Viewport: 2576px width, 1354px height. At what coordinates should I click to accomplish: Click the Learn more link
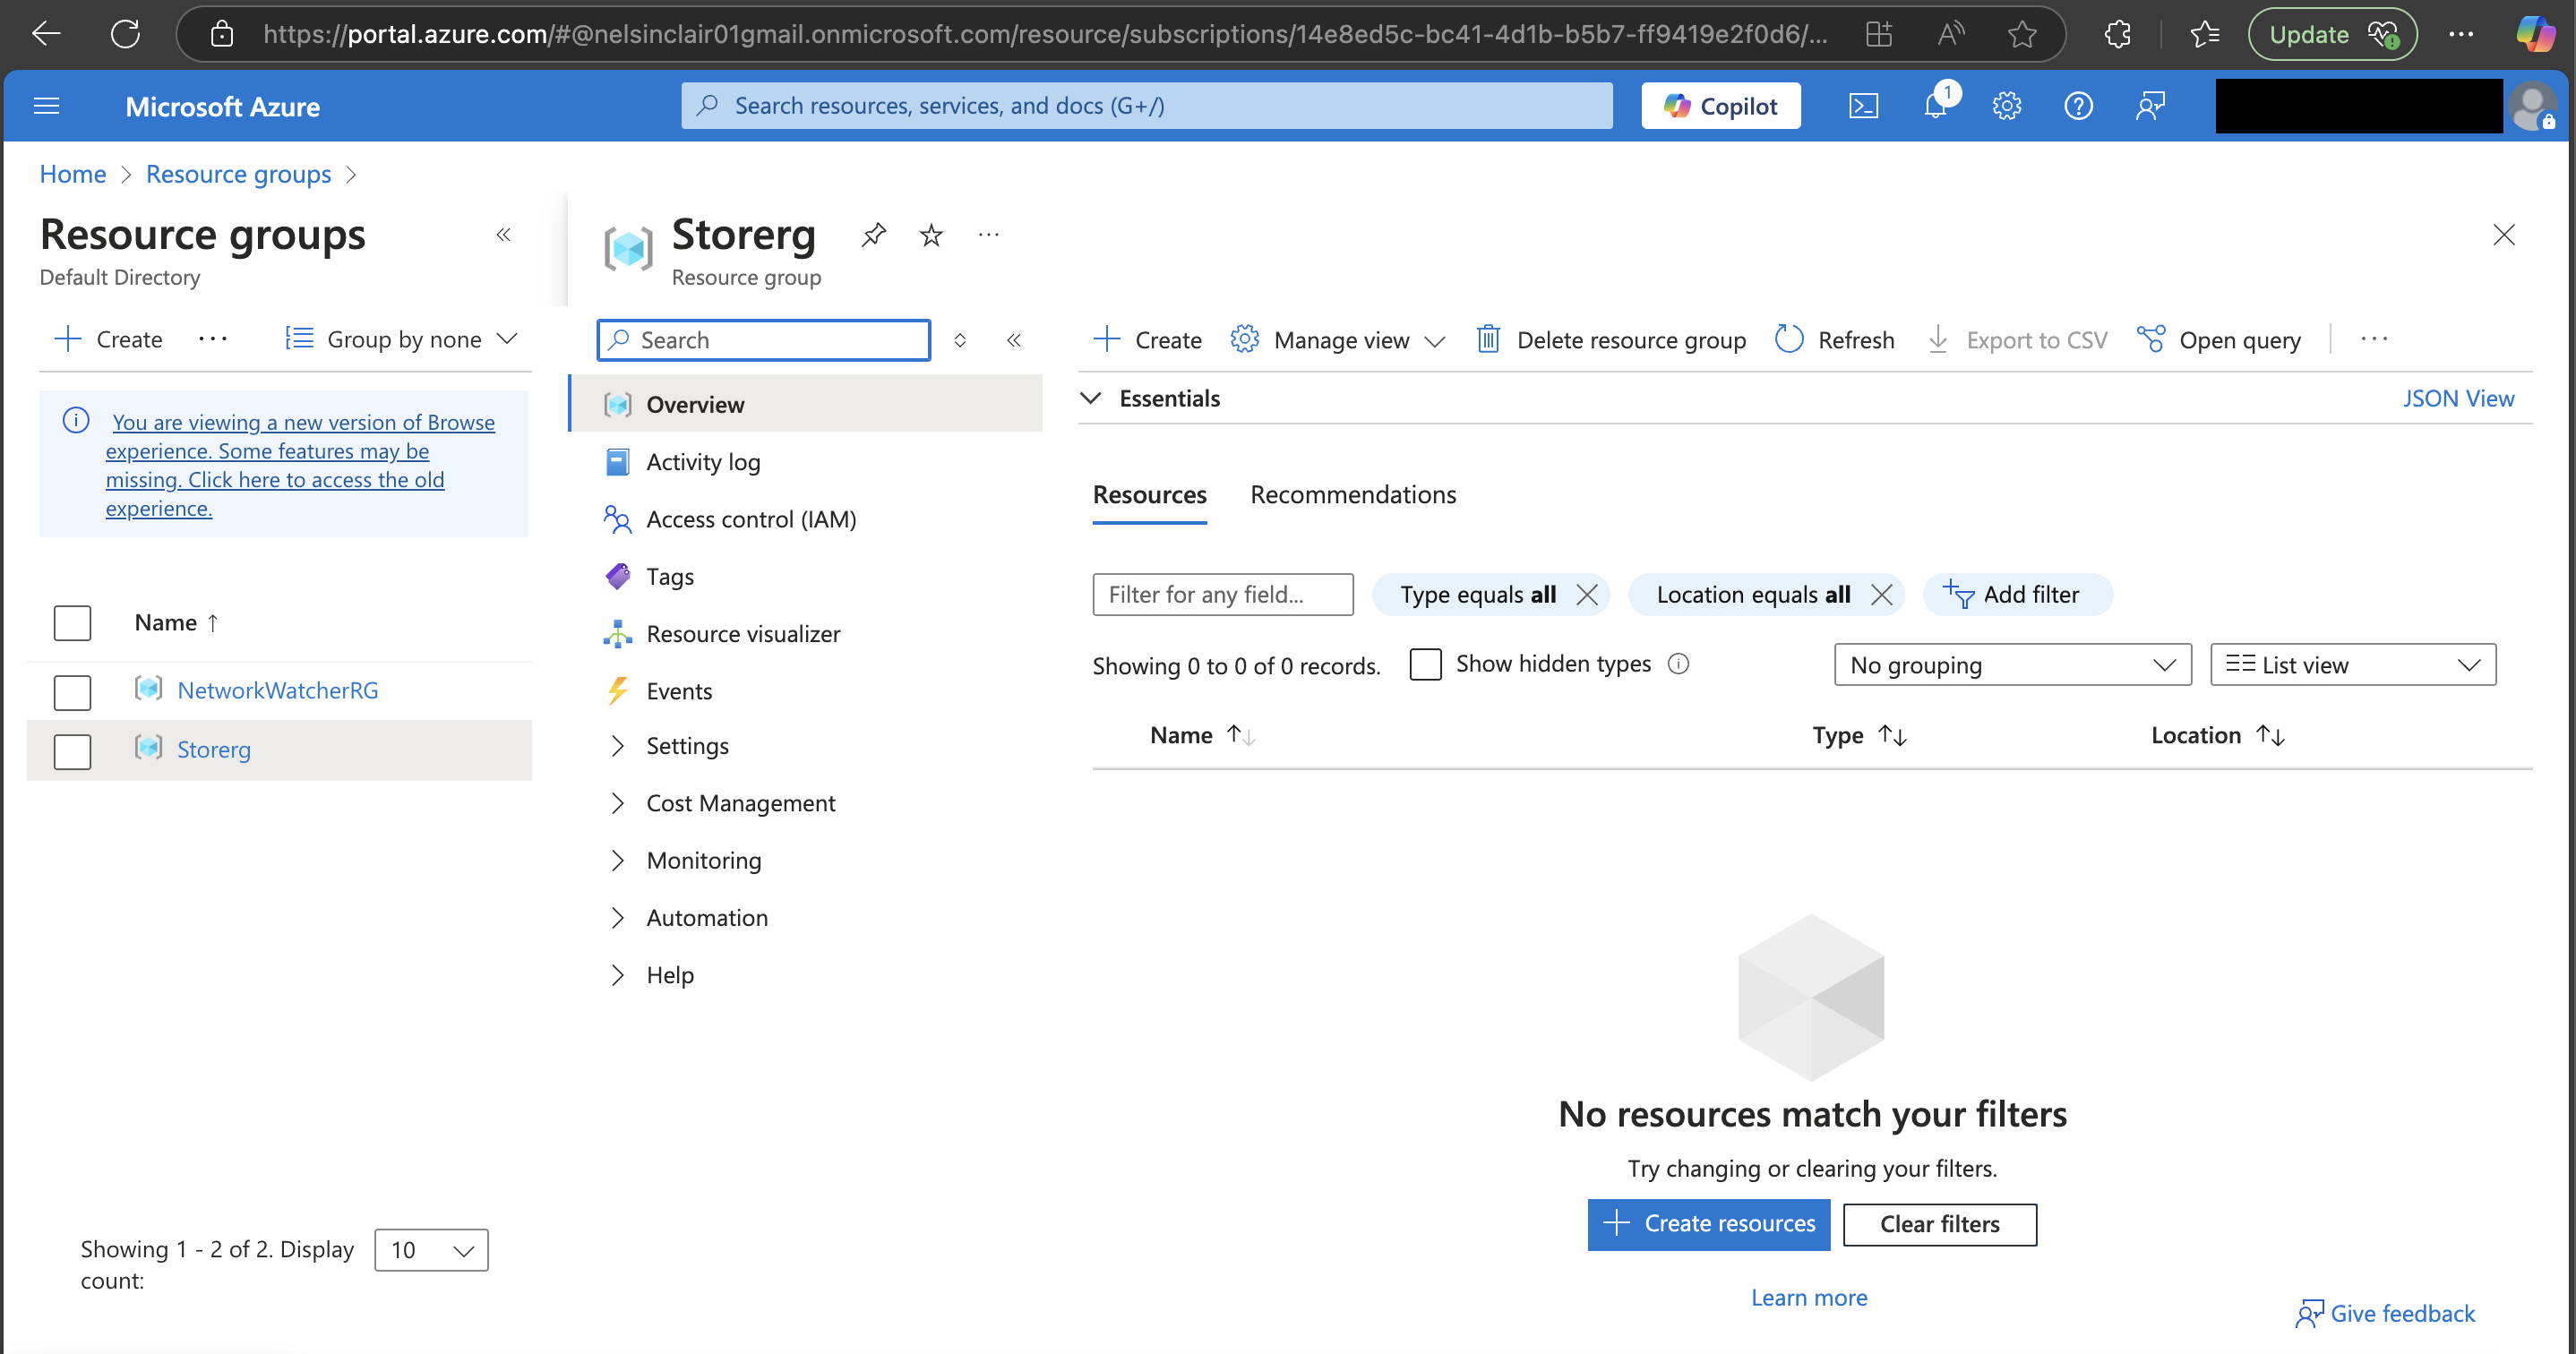click(1809, 1297)
